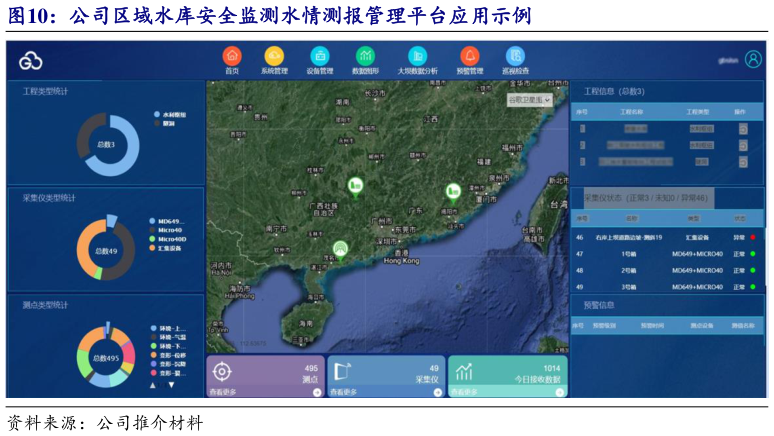Click the pink segment of 测点类型 donut
The width and height of the screenshot is (774, 436).
coord(129,354)
